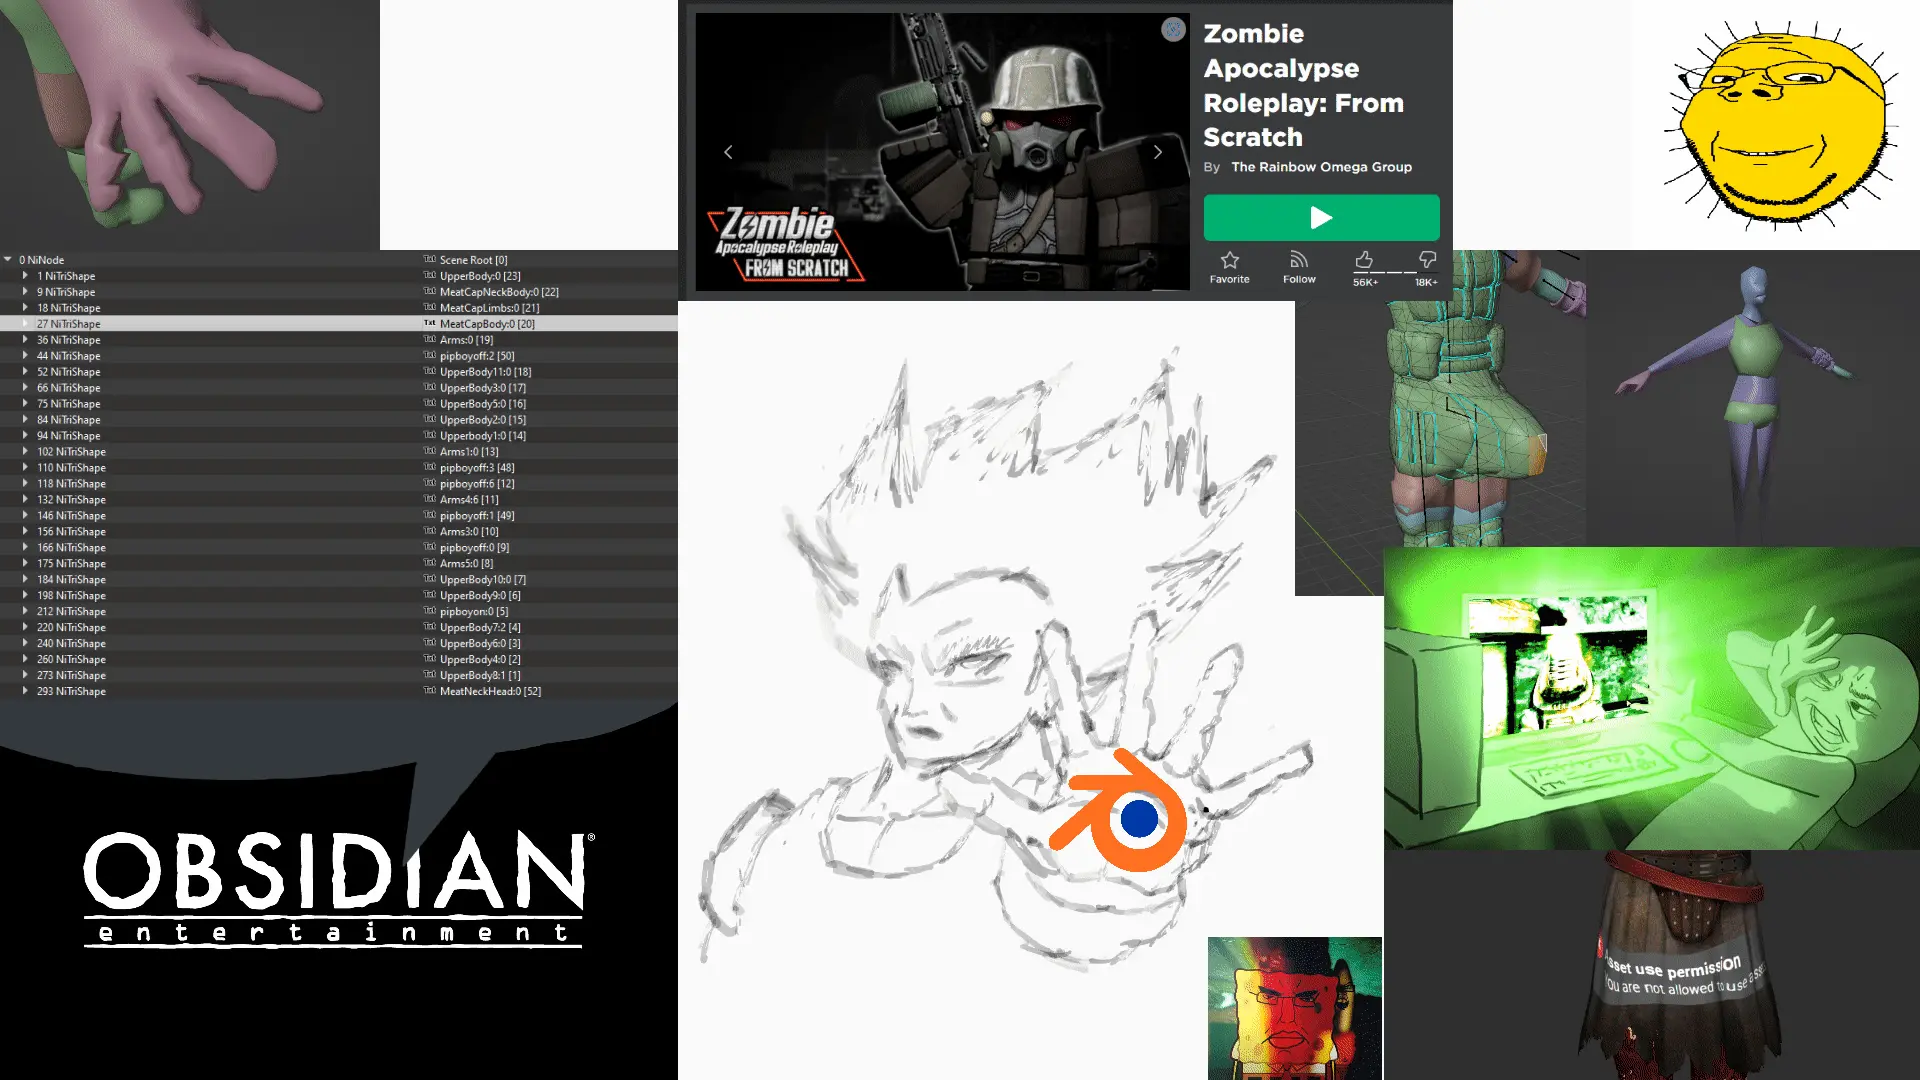Click the text icon beside MeatCapBody:0
1920x1080 pixels.
tap(429, 323)
